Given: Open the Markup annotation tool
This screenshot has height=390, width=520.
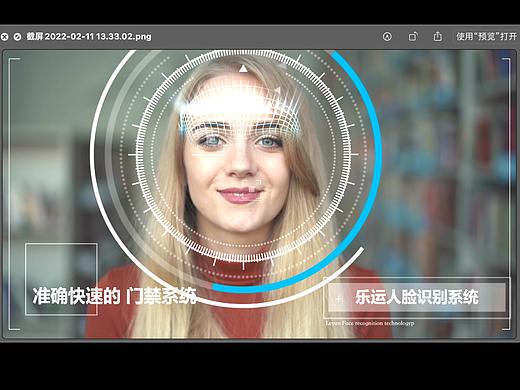Looking at the screenshot, I should click(x=387, y=36).
